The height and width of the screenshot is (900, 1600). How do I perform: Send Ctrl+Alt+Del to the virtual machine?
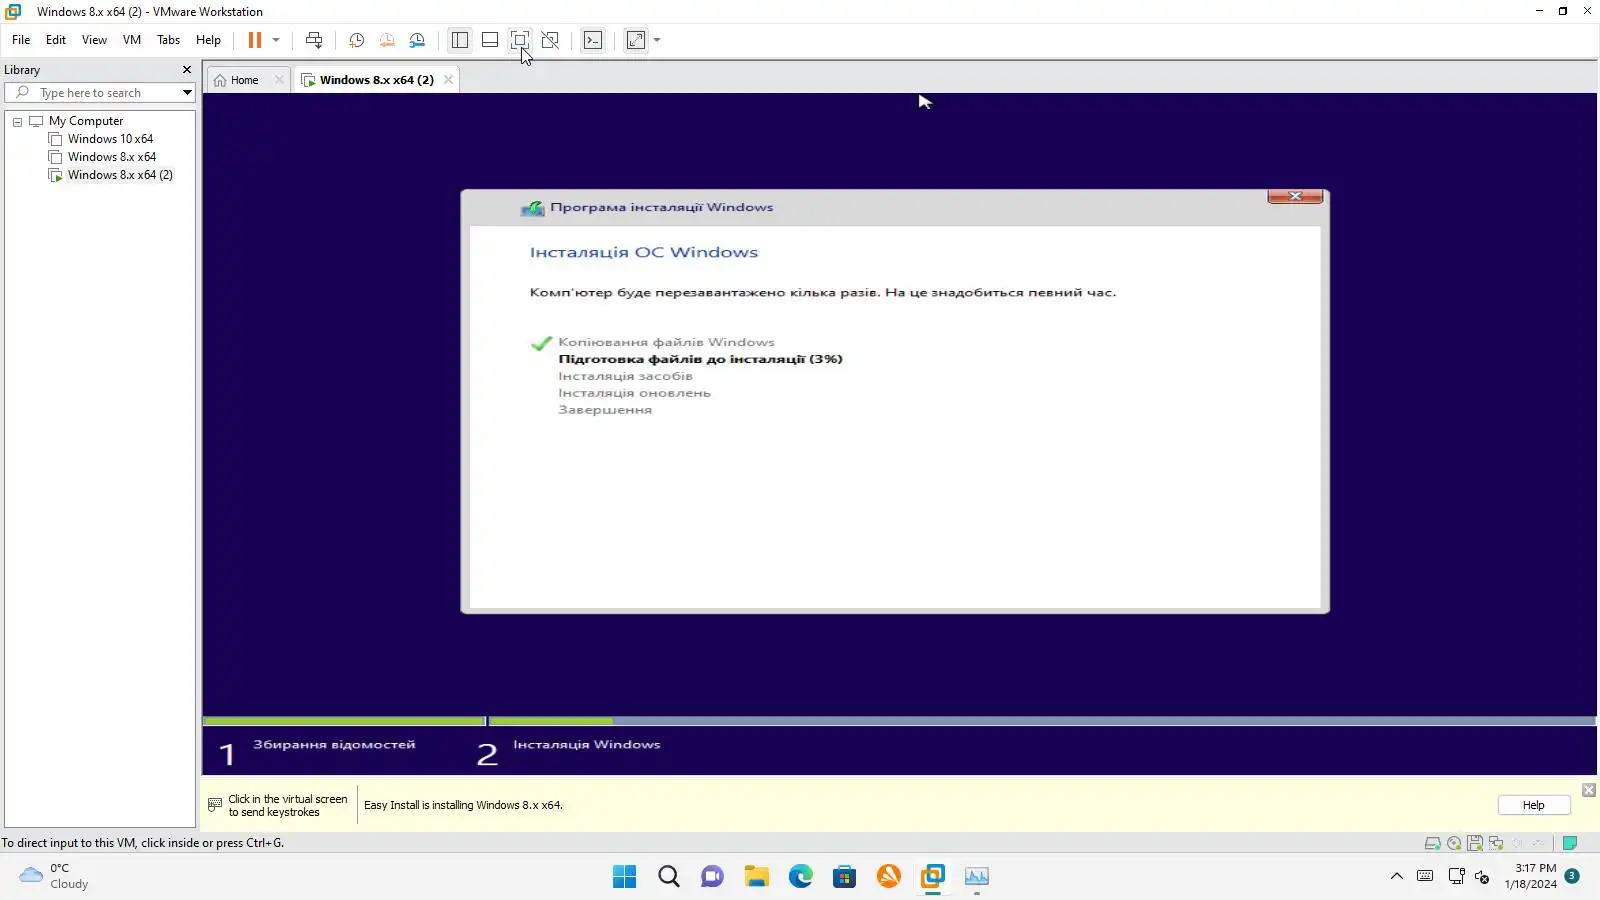[x=314, y=40]
